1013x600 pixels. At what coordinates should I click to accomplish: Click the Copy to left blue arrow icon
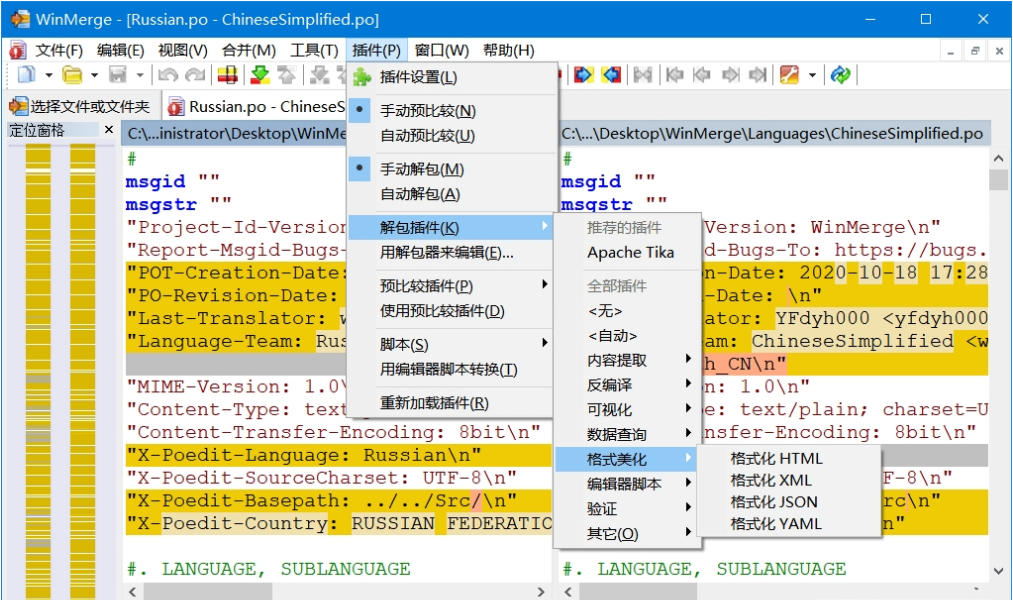(611, 75)
